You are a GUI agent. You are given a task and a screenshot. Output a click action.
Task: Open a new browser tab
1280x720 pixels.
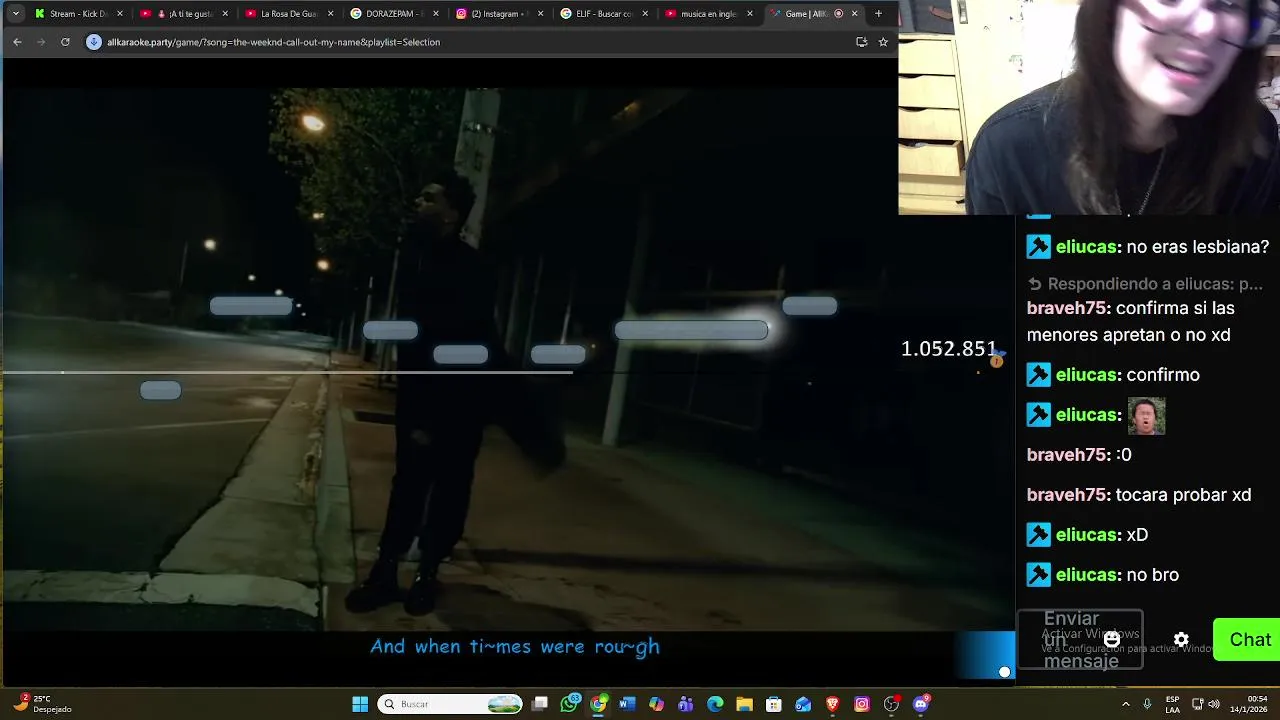tap(878, 14)
